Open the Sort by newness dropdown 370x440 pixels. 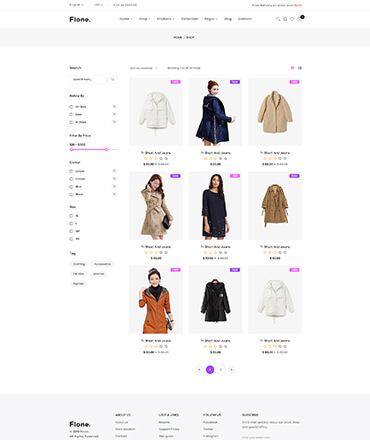coord(144,68)
